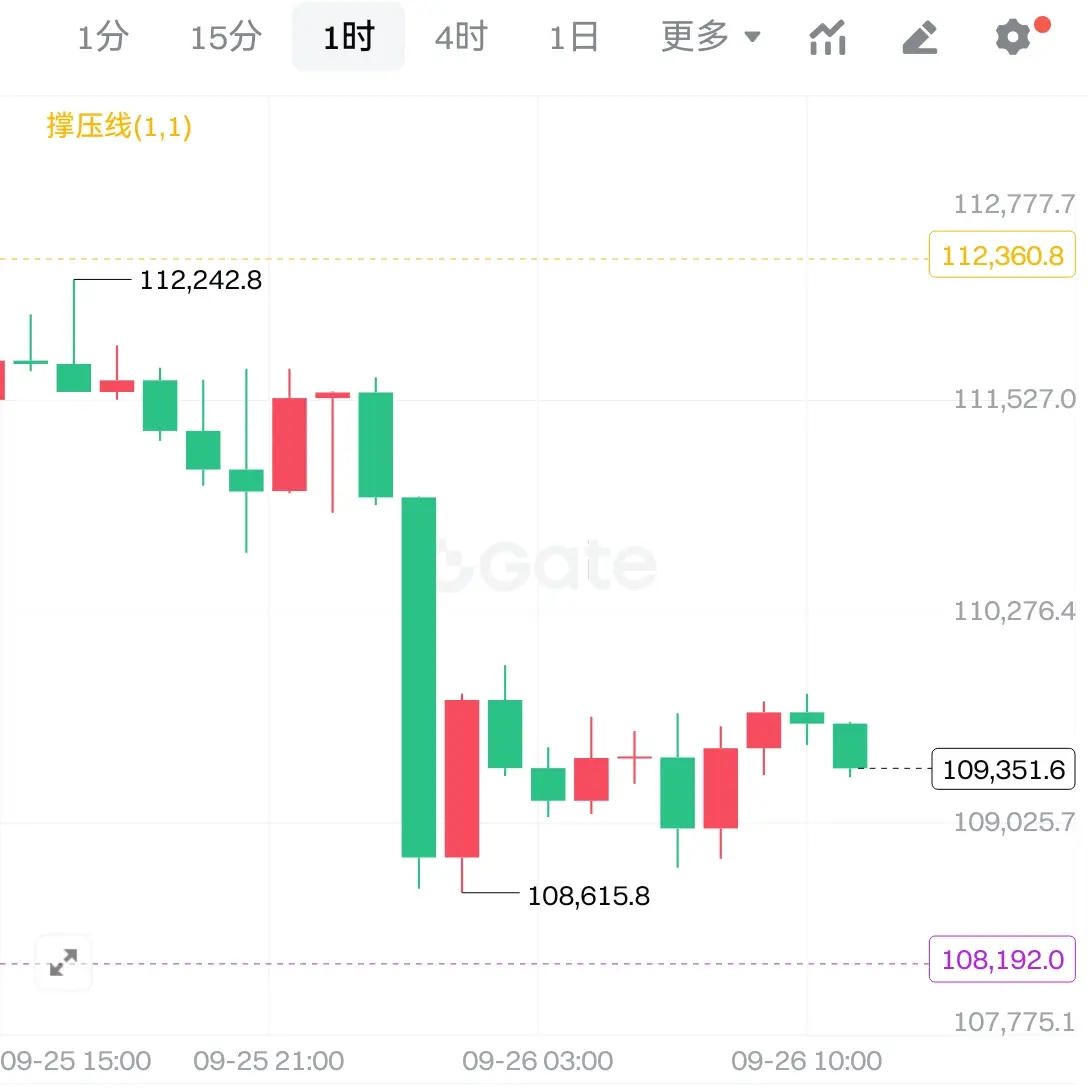Image resolution: width=1088 pixels, height=1092 pixels.
Task: Click the 108,192.0 support price tag
Action: tap(1002, 960)
